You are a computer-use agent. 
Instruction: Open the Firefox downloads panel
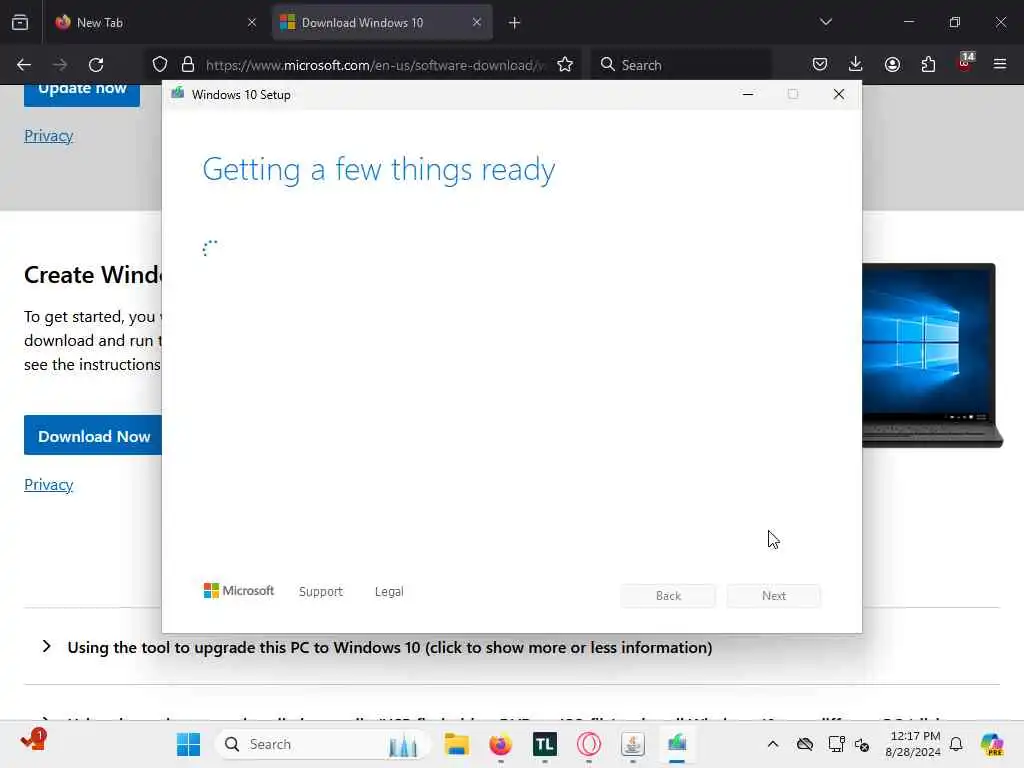[x=856, y=65]
